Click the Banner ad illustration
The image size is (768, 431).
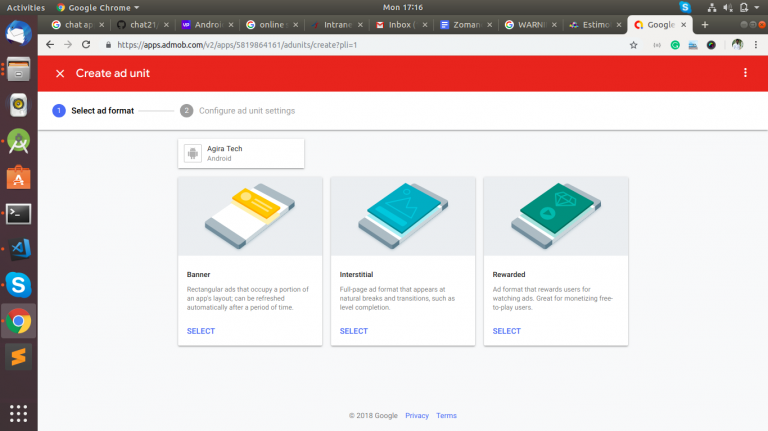[250, 216]
